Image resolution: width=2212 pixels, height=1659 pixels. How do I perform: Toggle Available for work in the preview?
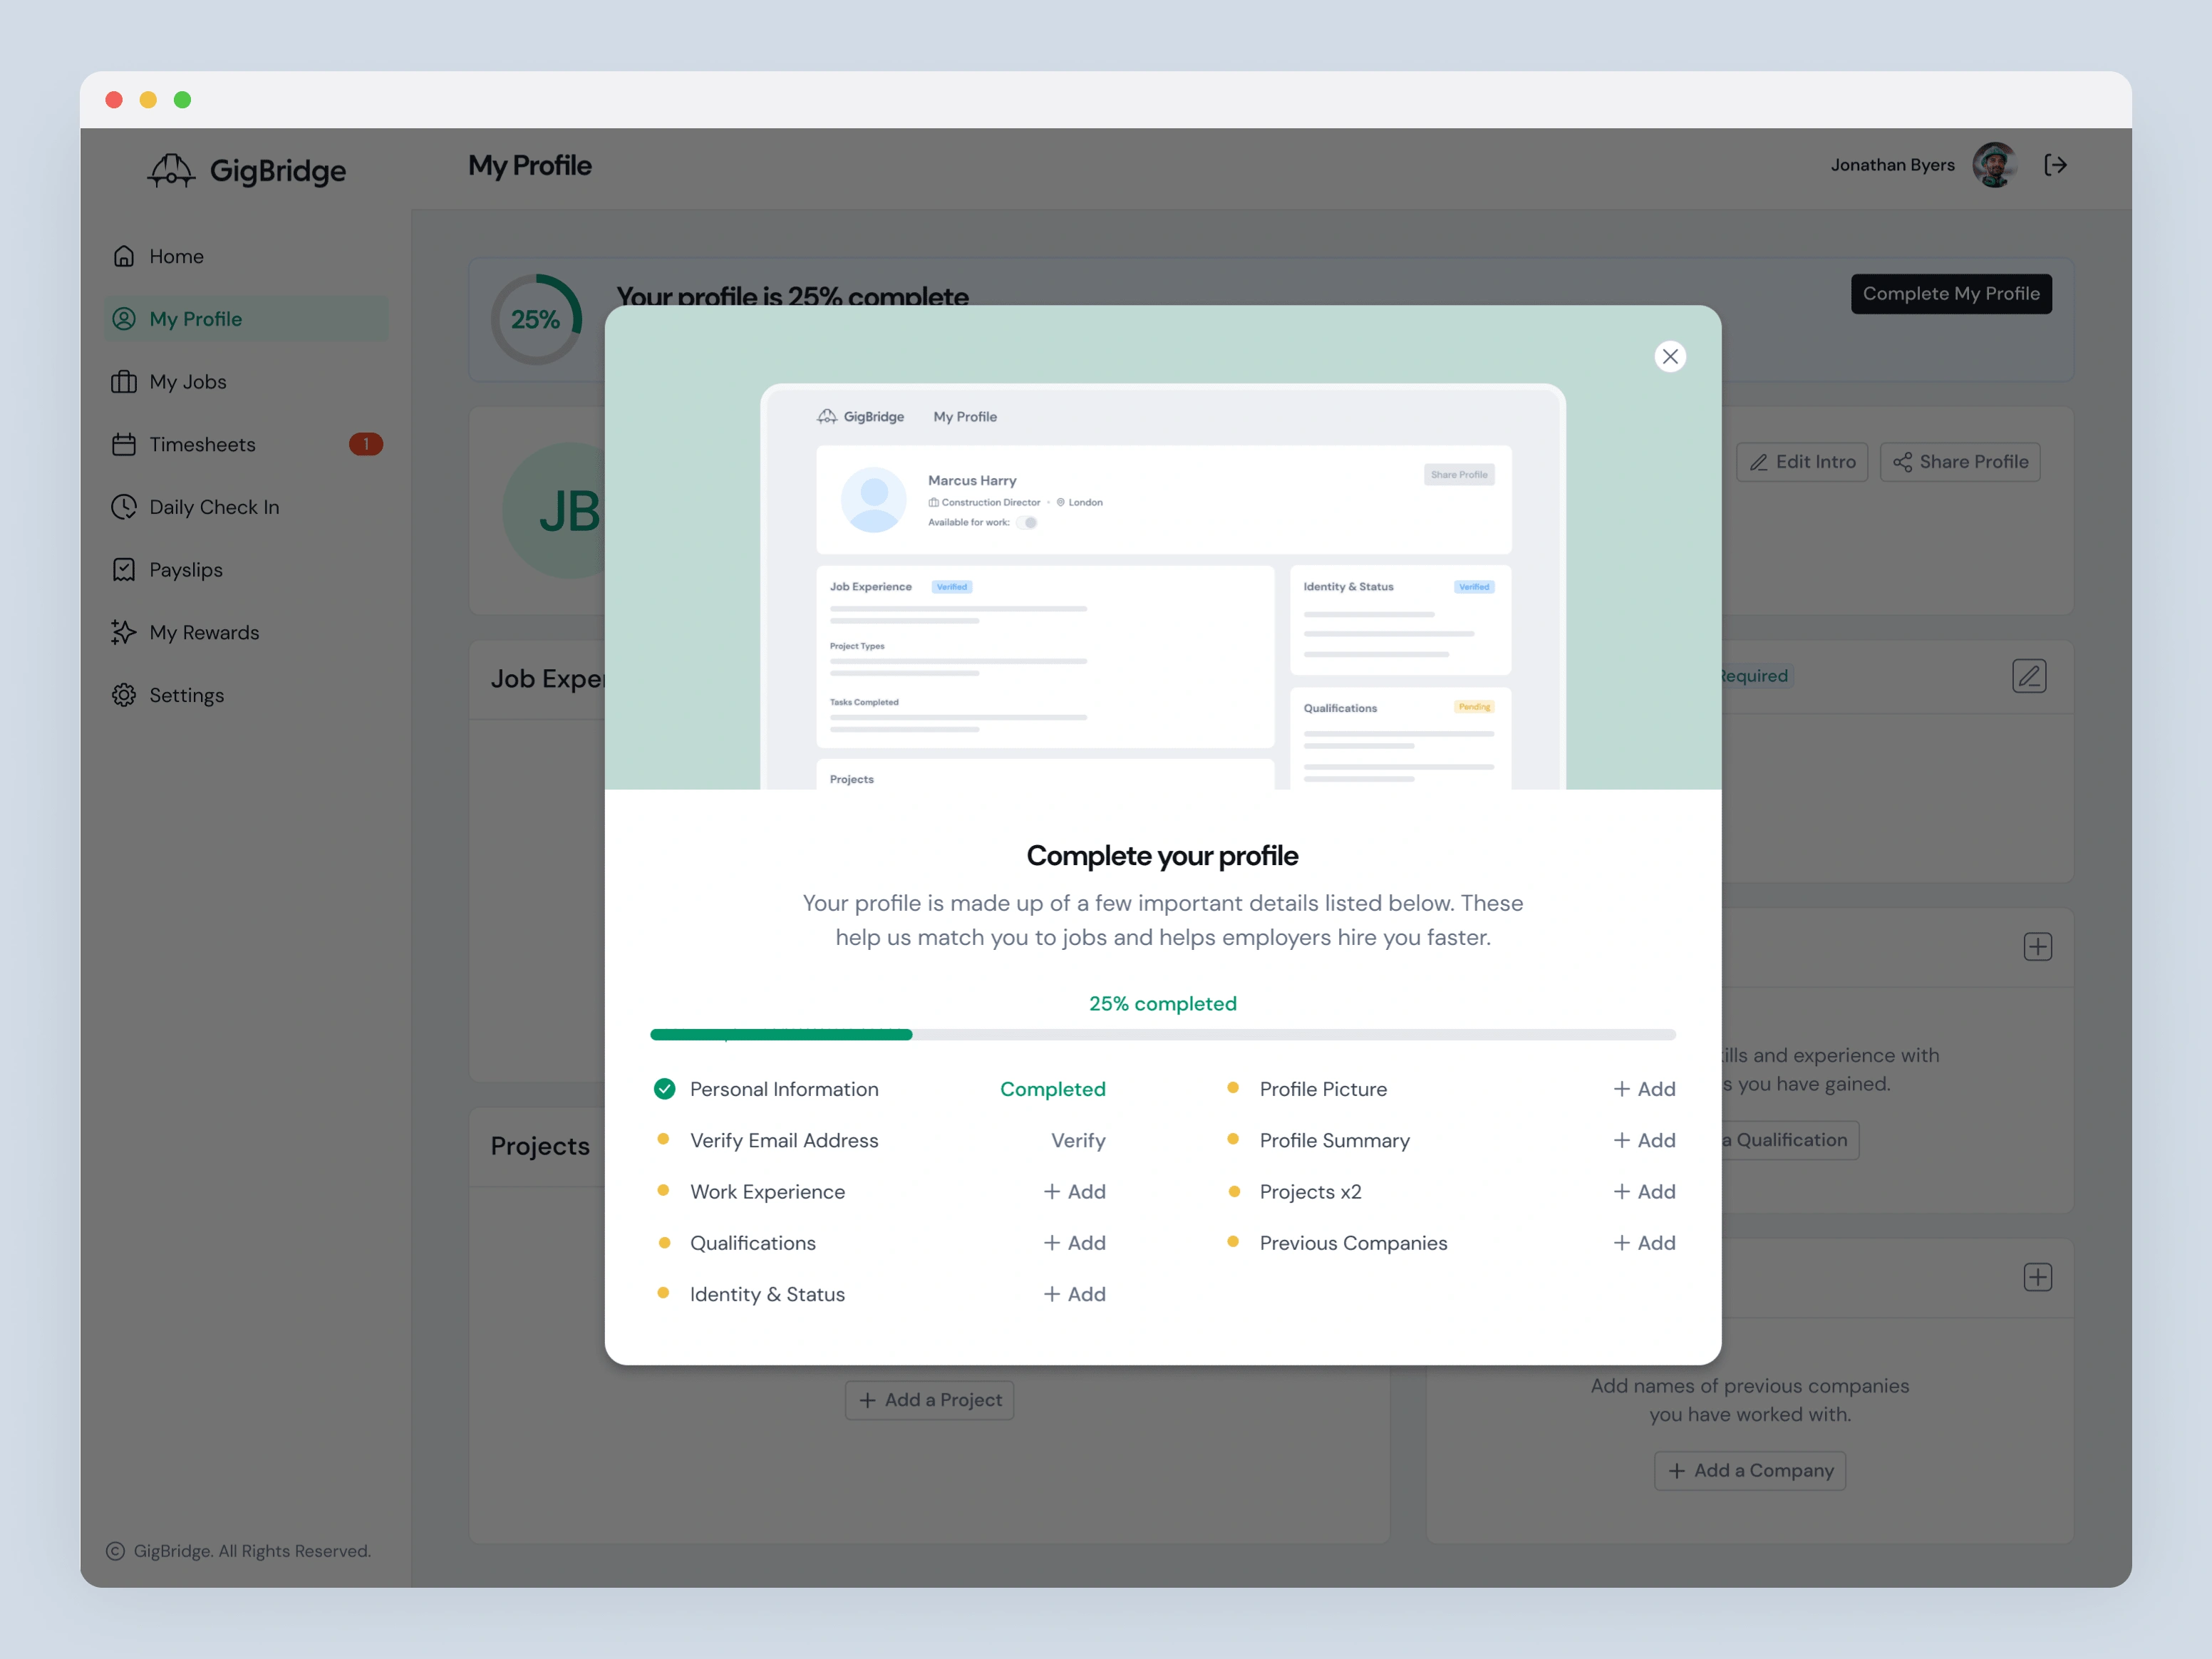1027,522
